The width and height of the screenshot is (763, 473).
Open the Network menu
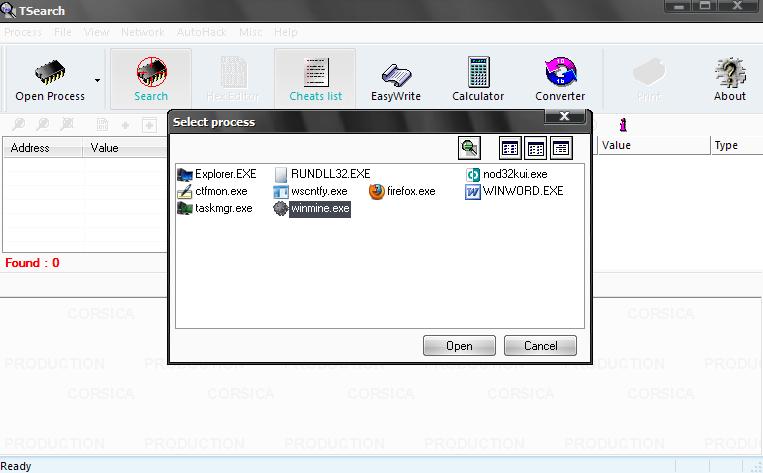pyautogui.click(x=143, y=32)
